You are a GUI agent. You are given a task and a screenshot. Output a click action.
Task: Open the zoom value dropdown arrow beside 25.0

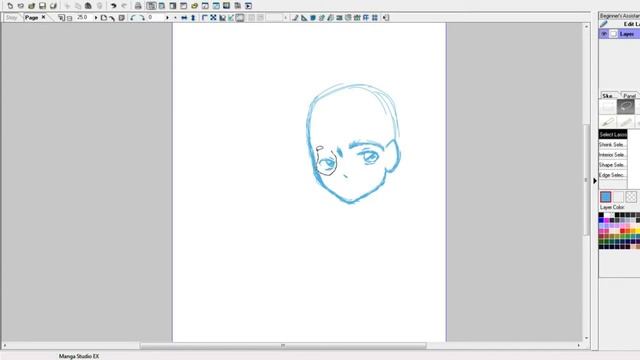96,18
